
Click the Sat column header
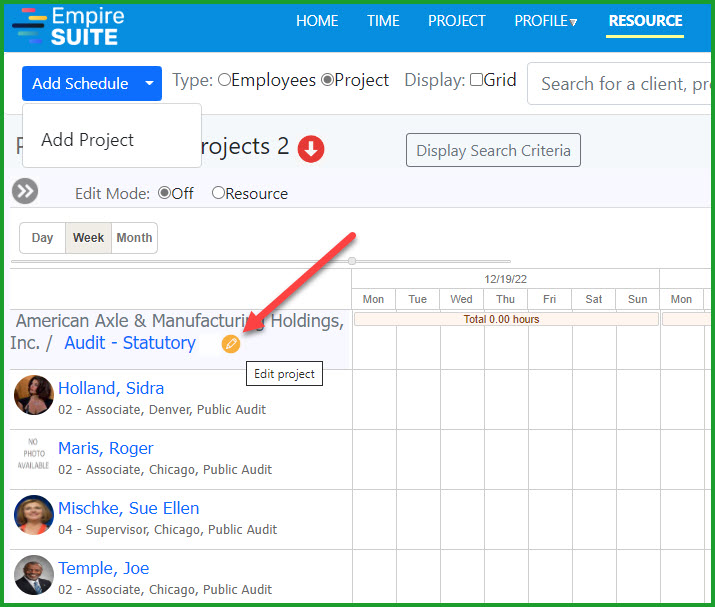click(594, 299)
